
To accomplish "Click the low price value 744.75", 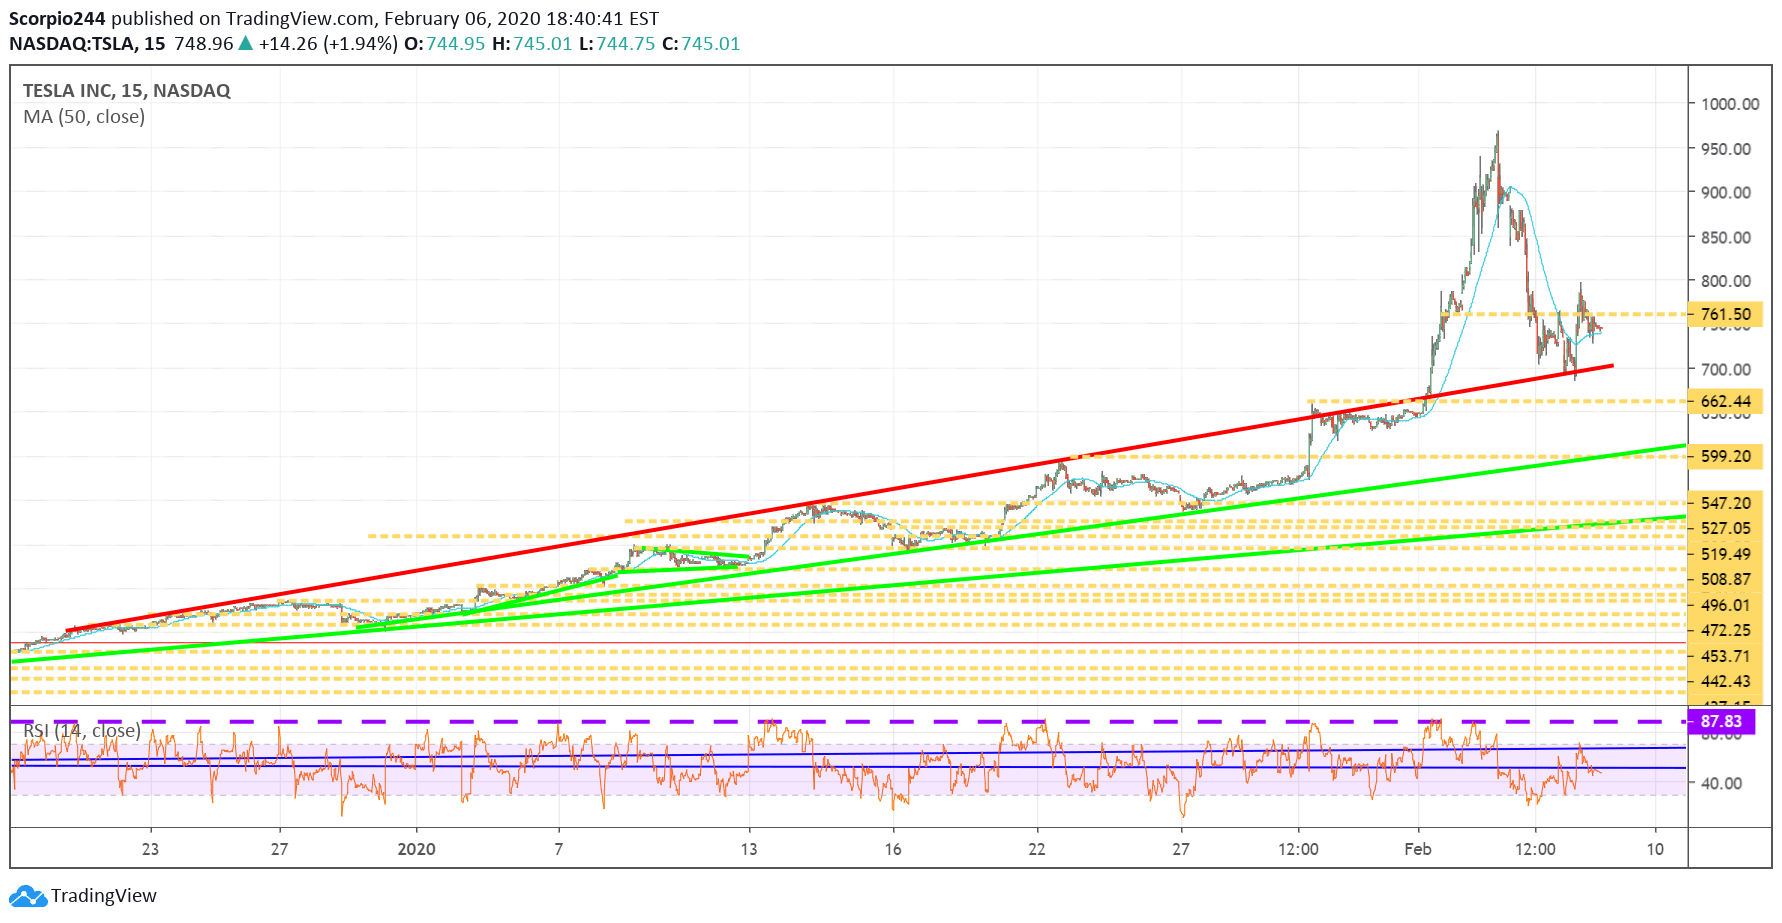I will [626, 44].
